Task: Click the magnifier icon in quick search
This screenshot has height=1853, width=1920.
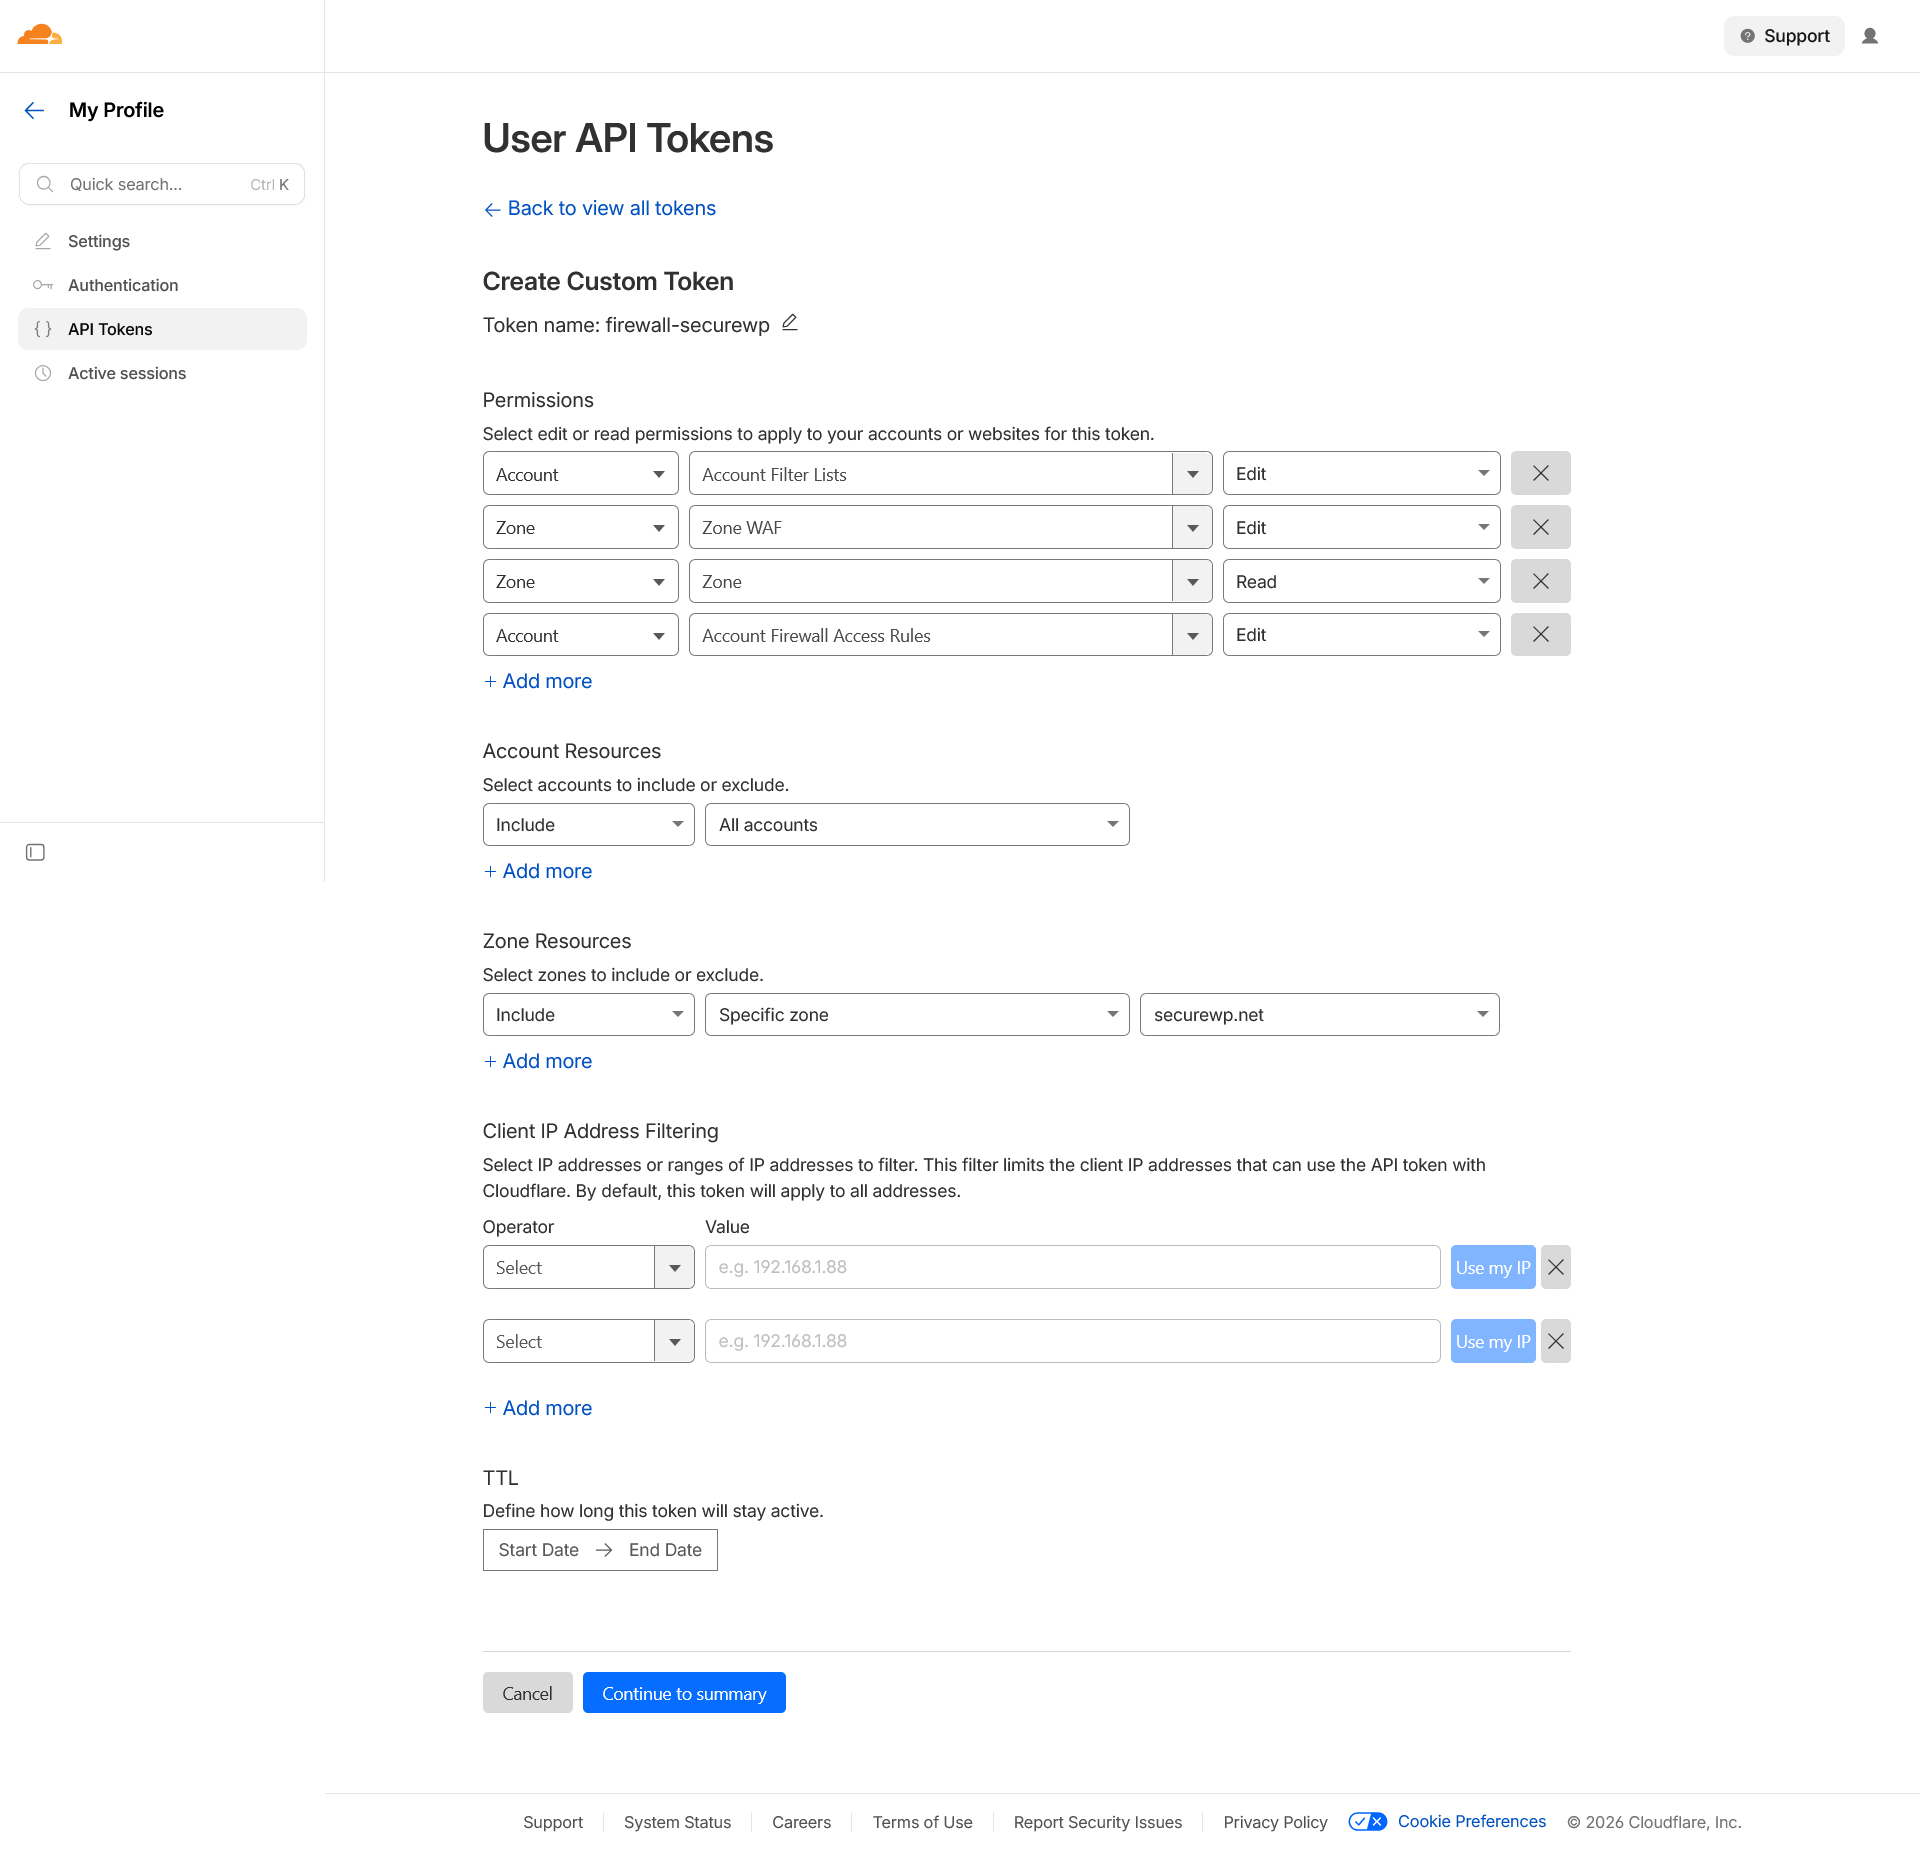Action: (x=45, y=184)
